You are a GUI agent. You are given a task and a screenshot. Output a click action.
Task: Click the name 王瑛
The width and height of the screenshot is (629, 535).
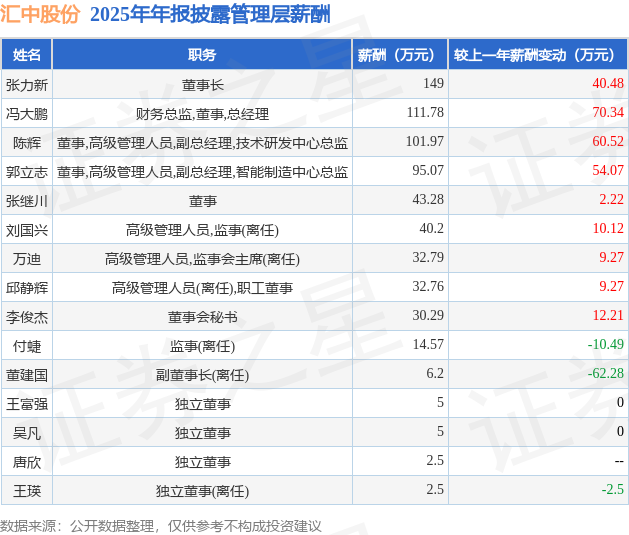[27, 491]
